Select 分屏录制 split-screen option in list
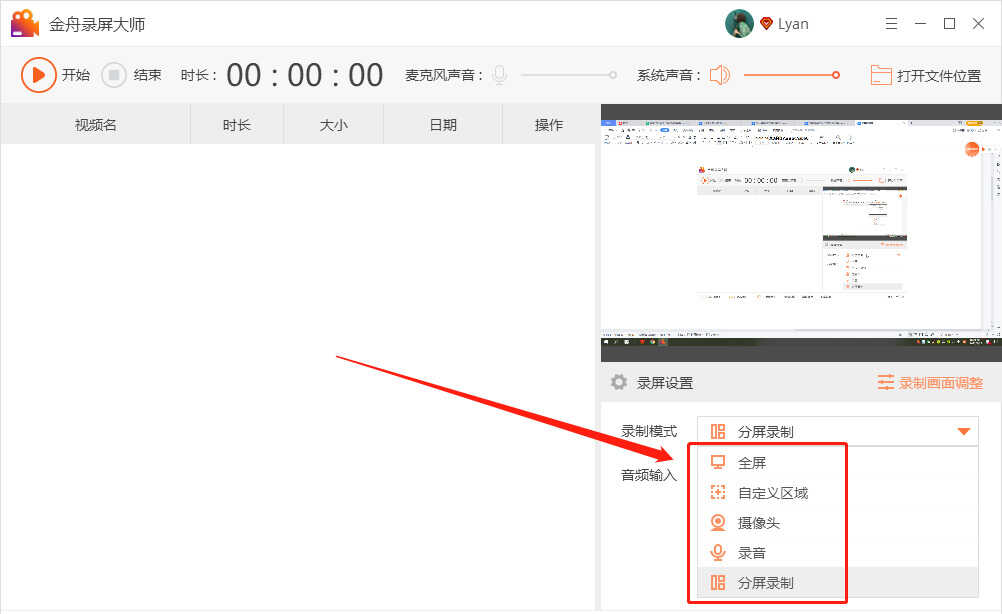This screenshot has width=1002, height=614. [765, 582]
